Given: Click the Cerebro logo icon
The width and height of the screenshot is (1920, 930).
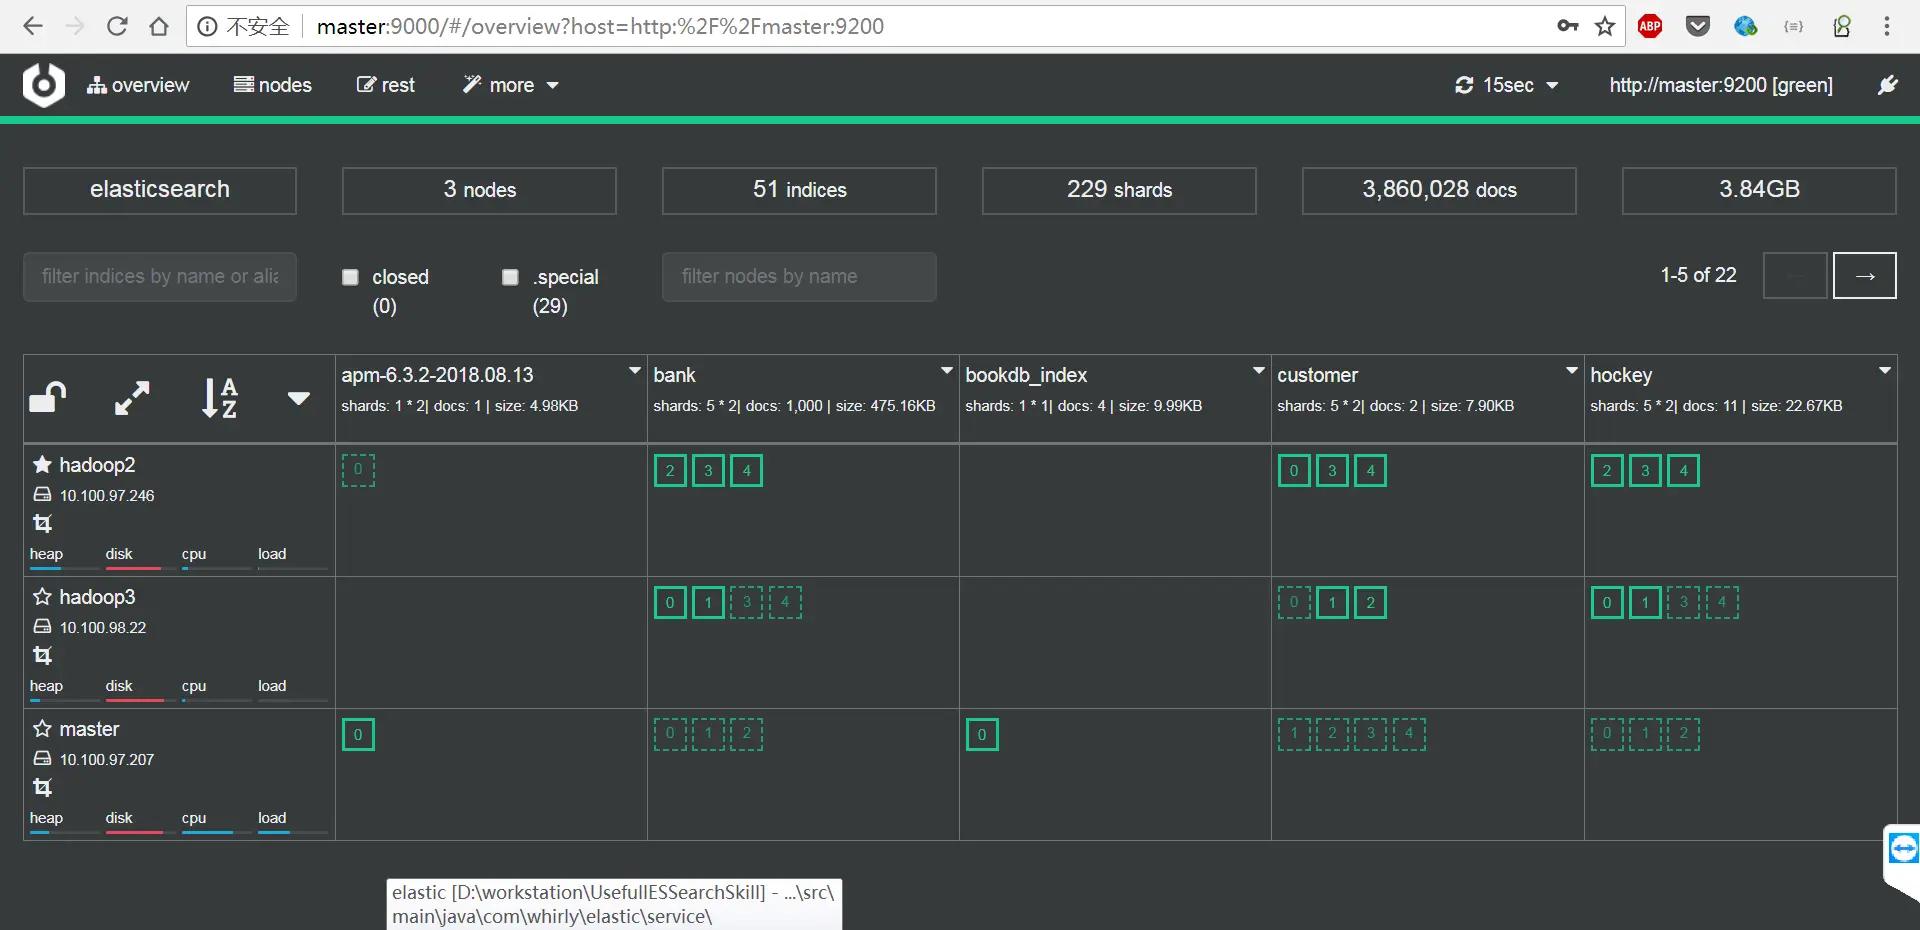Looking at the screenshot, I should coord(44,85).
